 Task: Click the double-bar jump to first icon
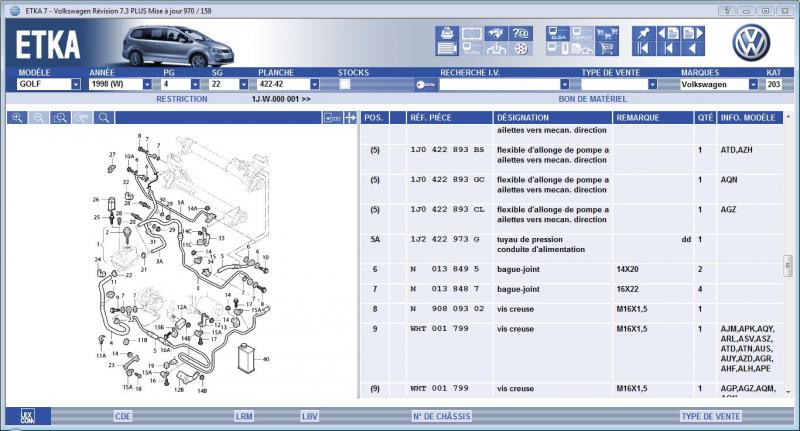point(643,48)
